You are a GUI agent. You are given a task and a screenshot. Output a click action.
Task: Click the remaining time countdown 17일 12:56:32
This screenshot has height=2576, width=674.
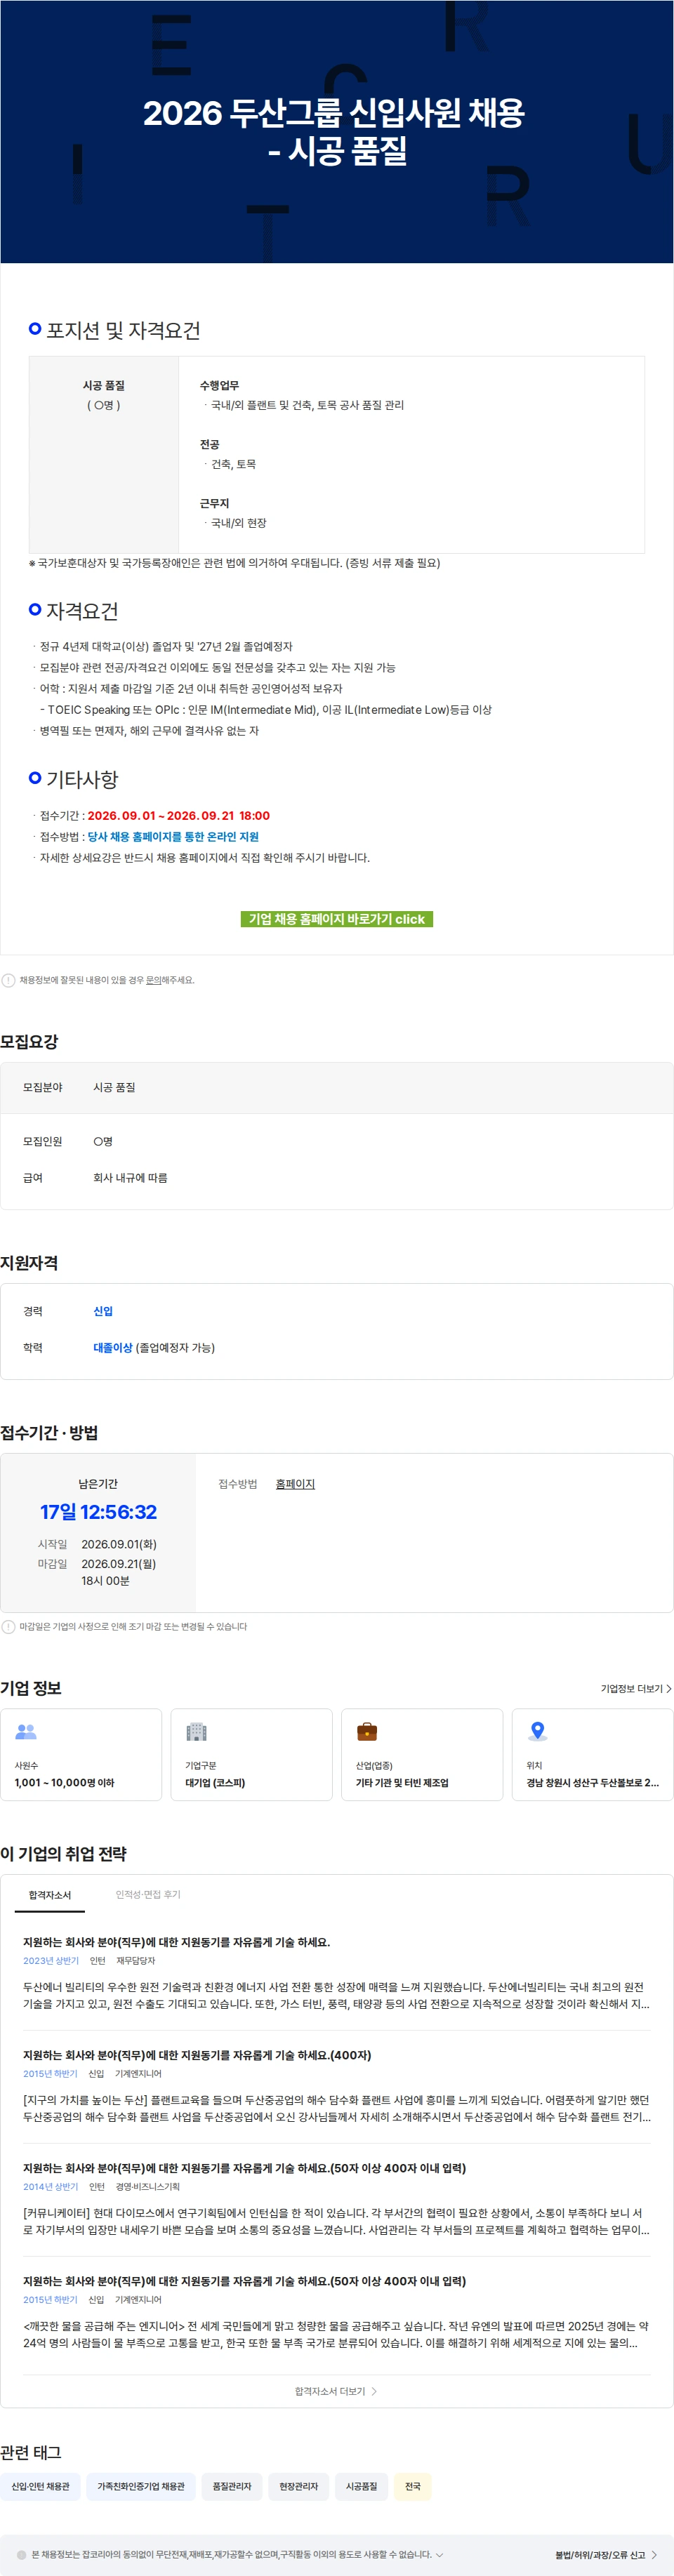coord(98,1512)
